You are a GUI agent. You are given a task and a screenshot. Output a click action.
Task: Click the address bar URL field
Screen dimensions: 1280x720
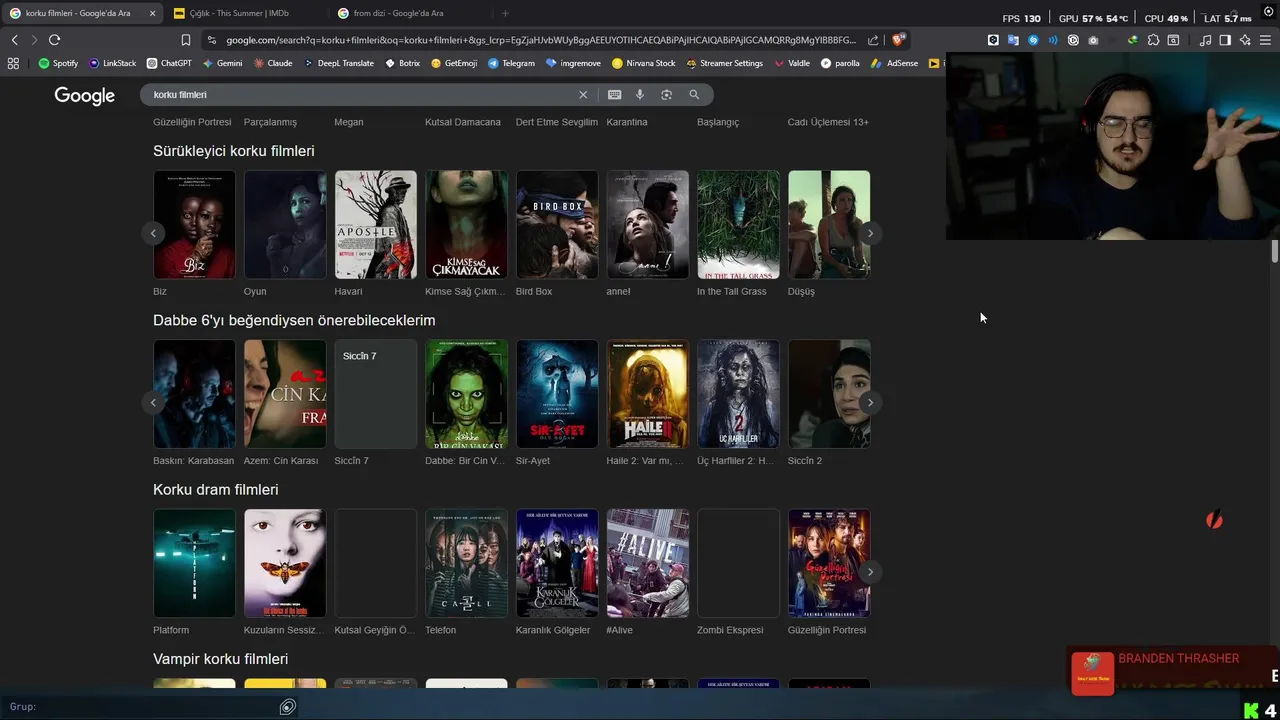coord(540,40)
